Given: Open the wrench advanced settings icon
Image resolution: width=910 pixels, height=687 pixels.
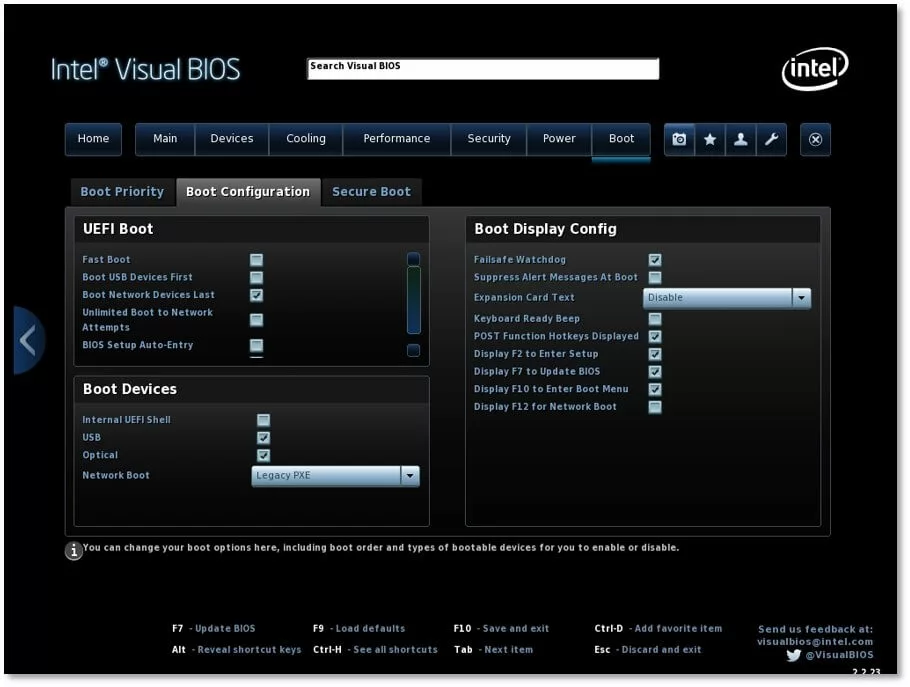Looking at the screenshot, I should coord(771,139).
